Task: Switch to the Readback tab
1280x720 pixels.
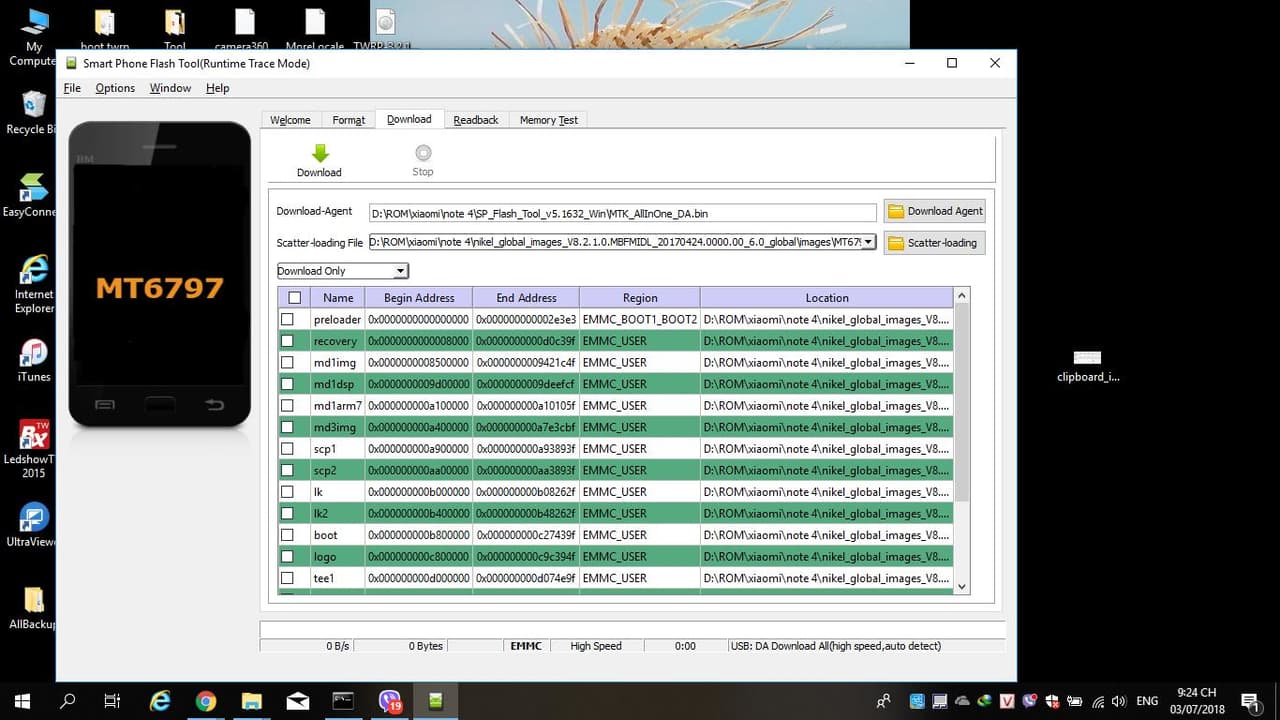Action: (x=475, y=120)
